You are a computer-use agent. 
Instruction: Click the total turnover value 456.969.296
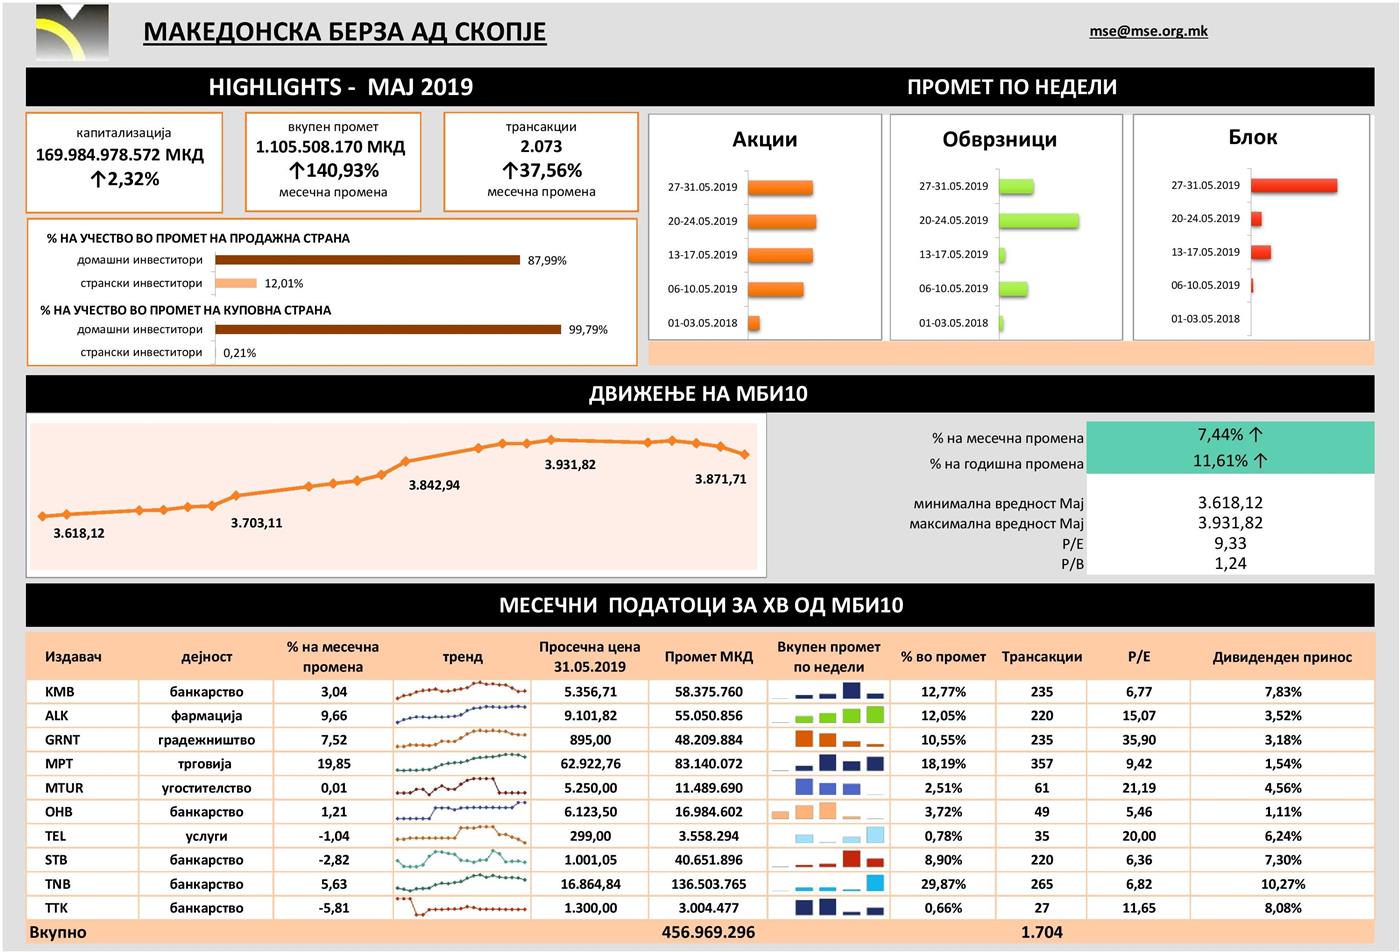[x=708, y=932]
